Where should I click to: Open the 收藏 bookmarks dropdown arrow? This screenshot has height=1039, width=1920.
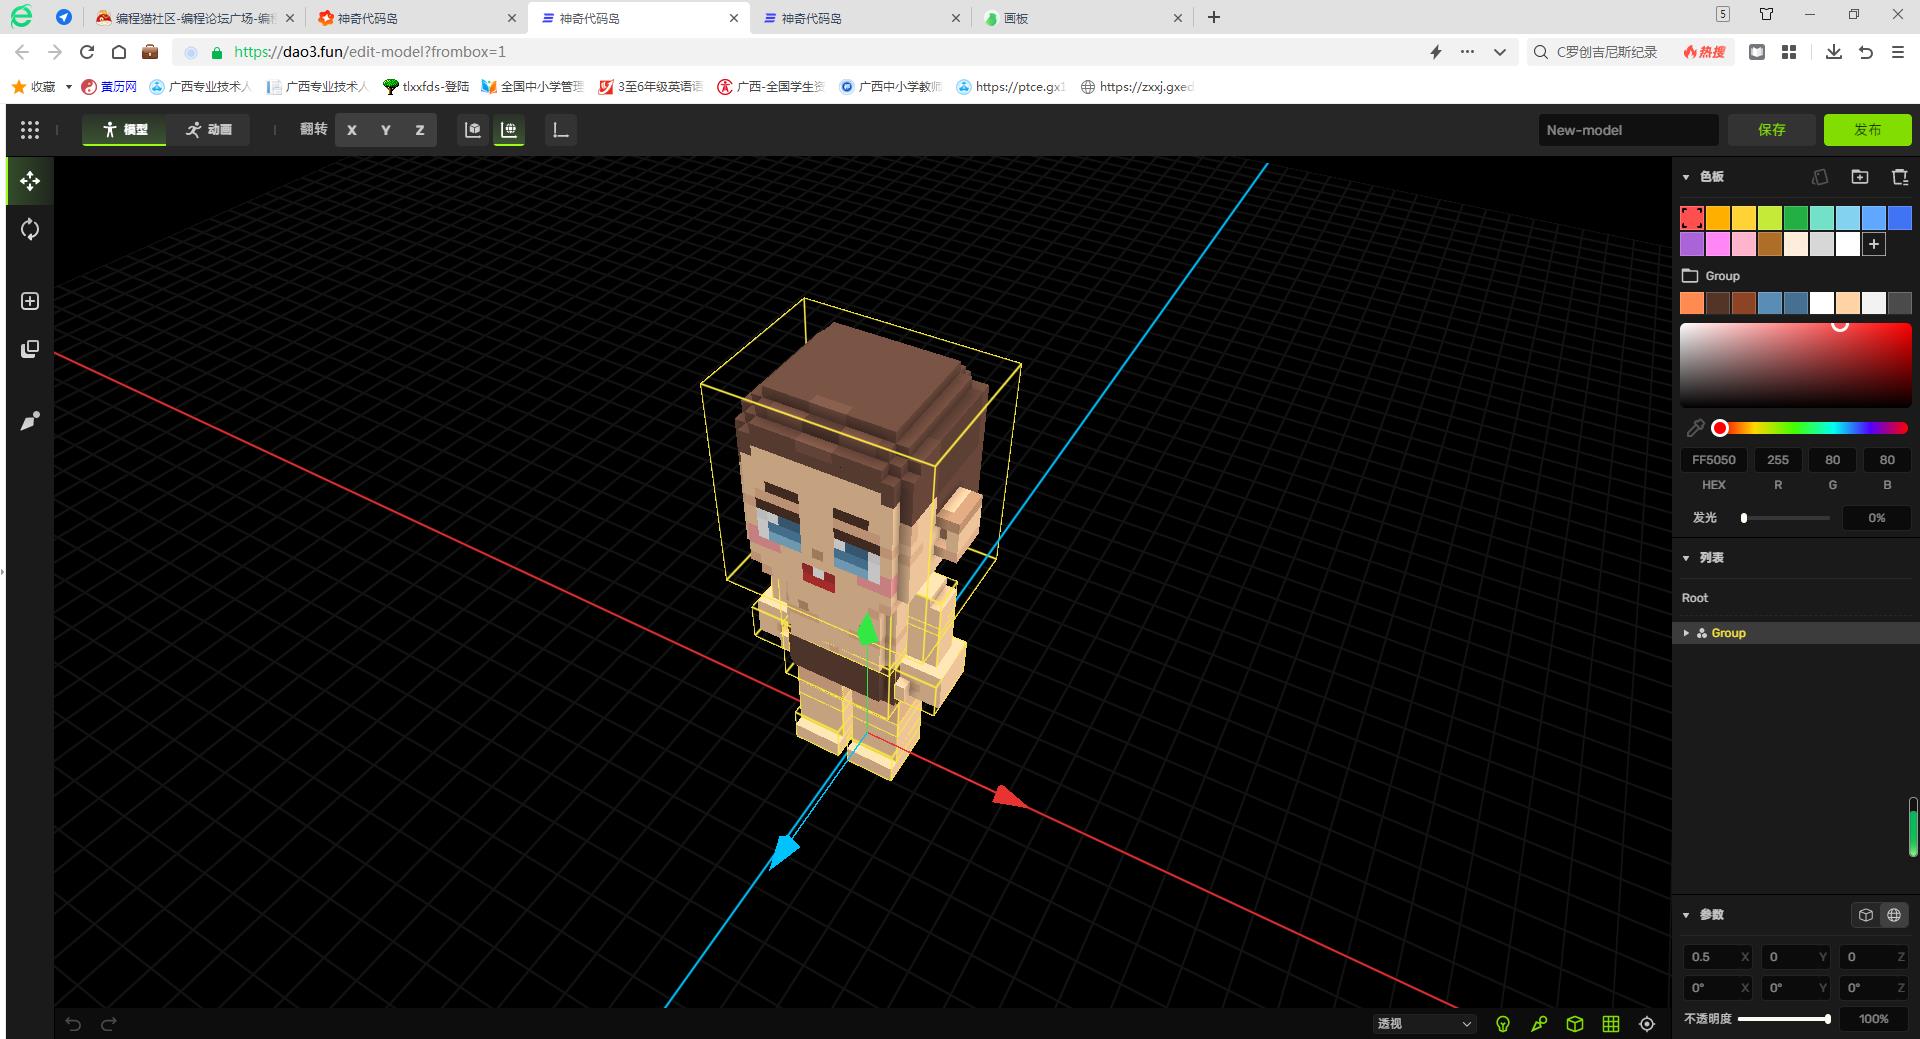click(x=68, y=87)
